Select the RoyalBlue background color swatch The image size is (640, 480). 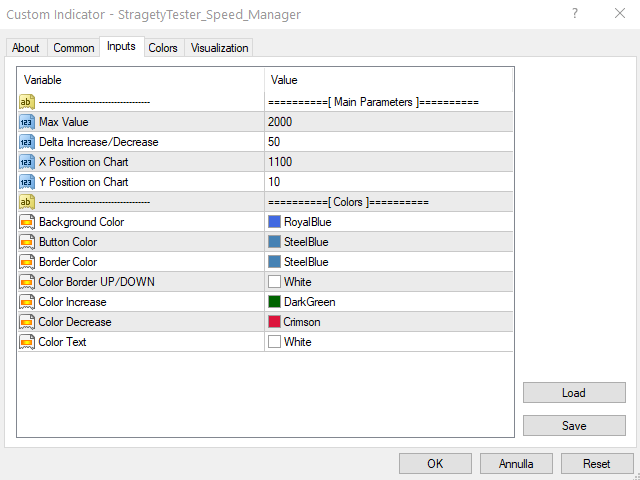[x=275, y=222]
